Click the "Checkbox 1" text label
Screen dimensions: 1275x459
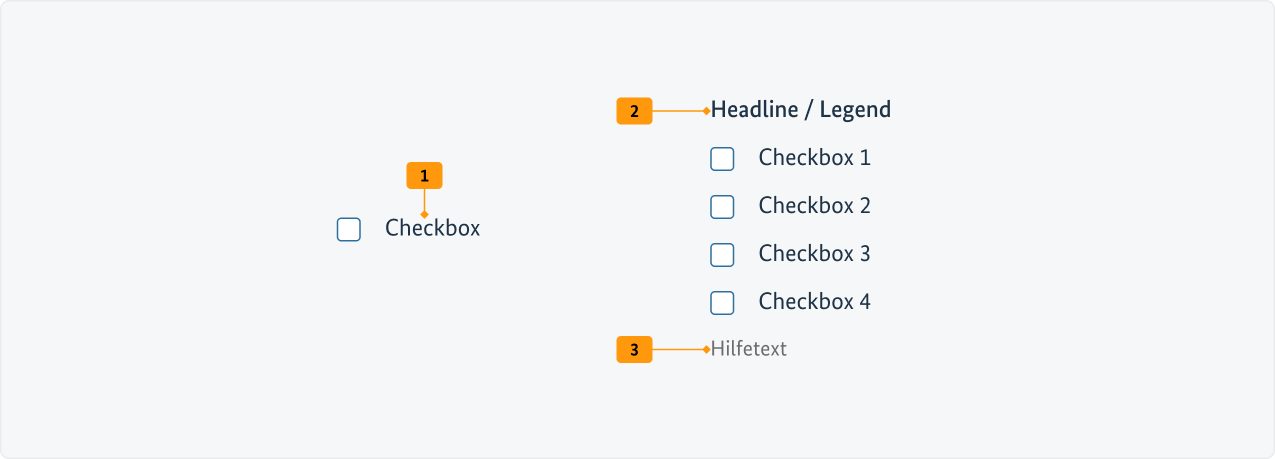pyautogui.click(x=814, y=158)
